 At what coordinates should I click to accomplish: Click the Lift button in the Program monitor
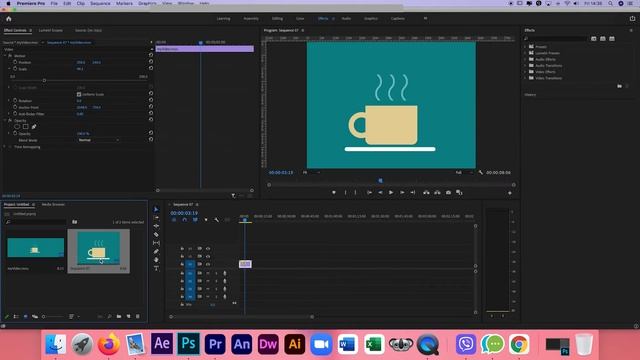coord(426,192)
